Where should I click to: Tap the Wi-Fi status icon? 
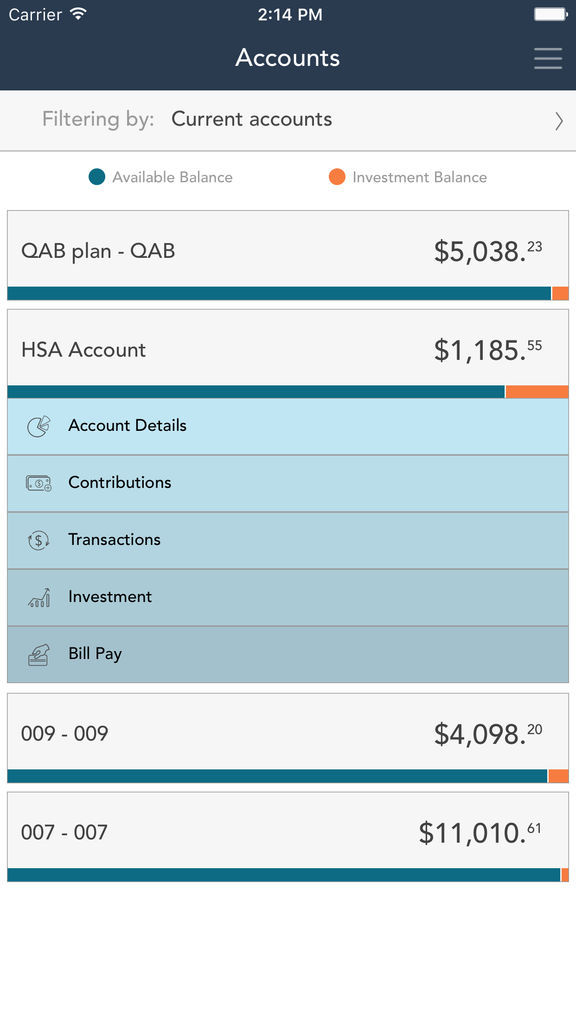(x=78, y=14)
